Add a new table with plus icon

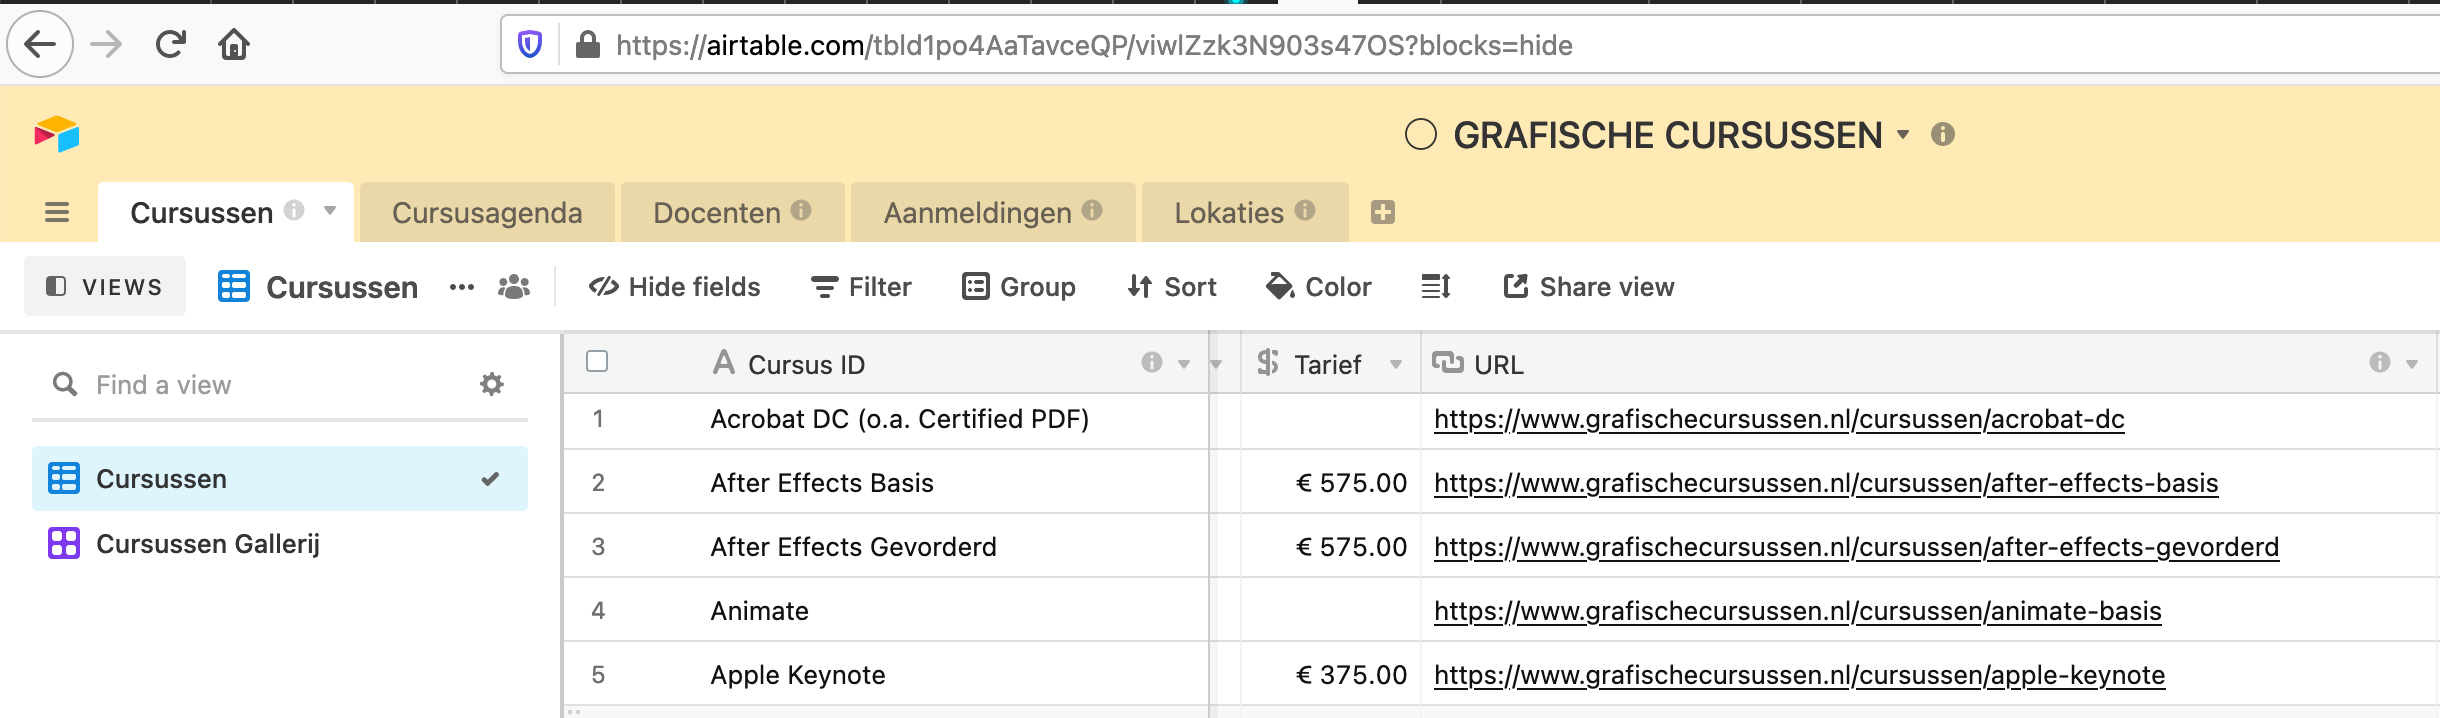coord(1383,212)
